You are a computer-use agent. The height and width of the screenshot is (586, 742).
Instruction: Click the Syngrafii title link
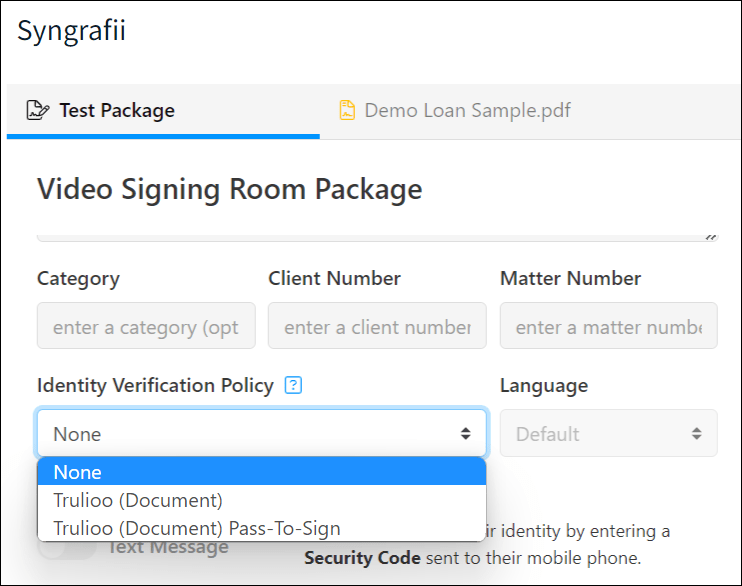tap(71, 30)
